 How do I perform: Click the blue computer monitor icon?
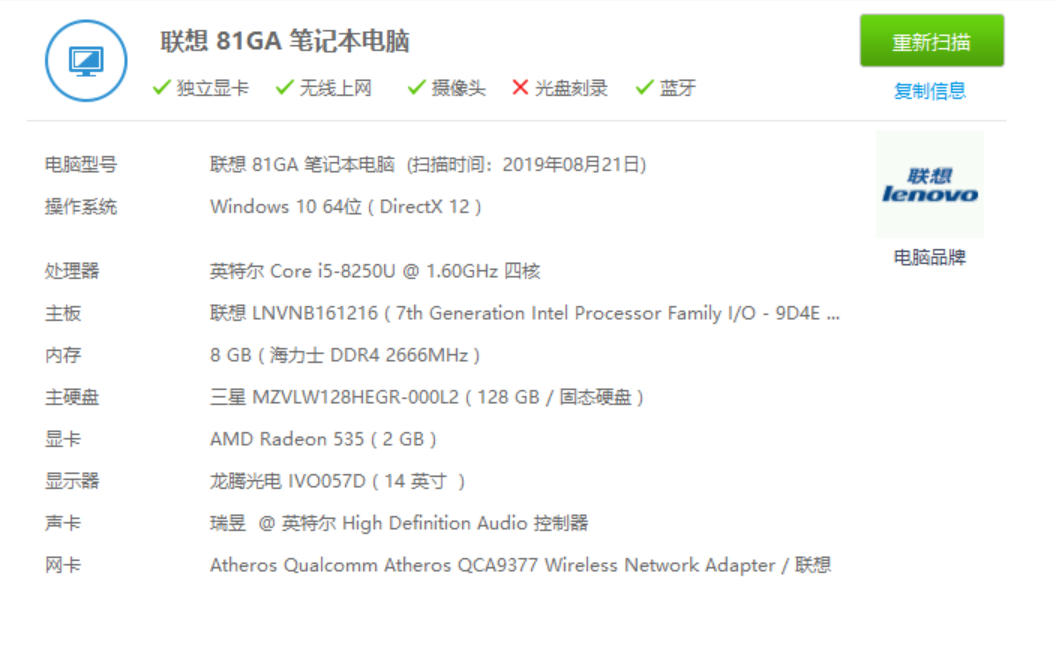(x=86, y=61)
